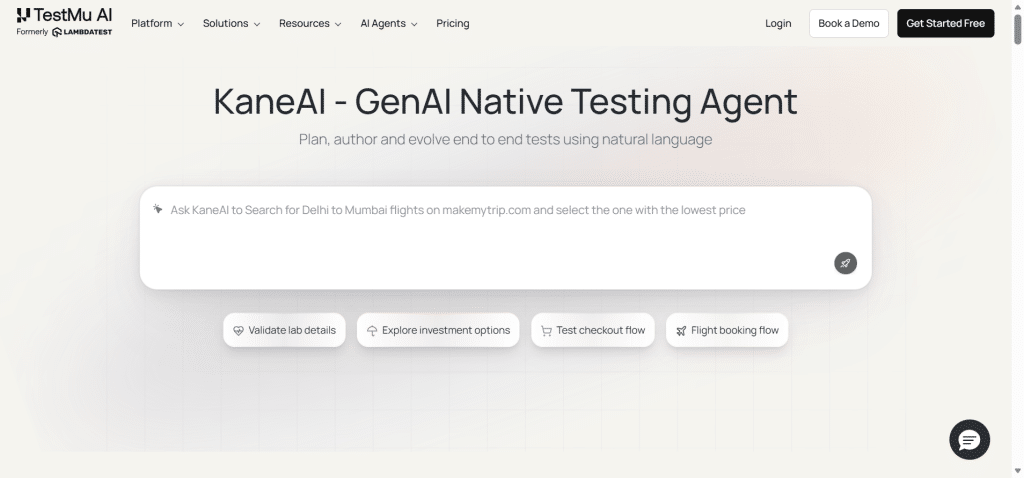Screen dimensions: 1024x478
Task: Expand the Platform menu chevron
Action: 181,24
